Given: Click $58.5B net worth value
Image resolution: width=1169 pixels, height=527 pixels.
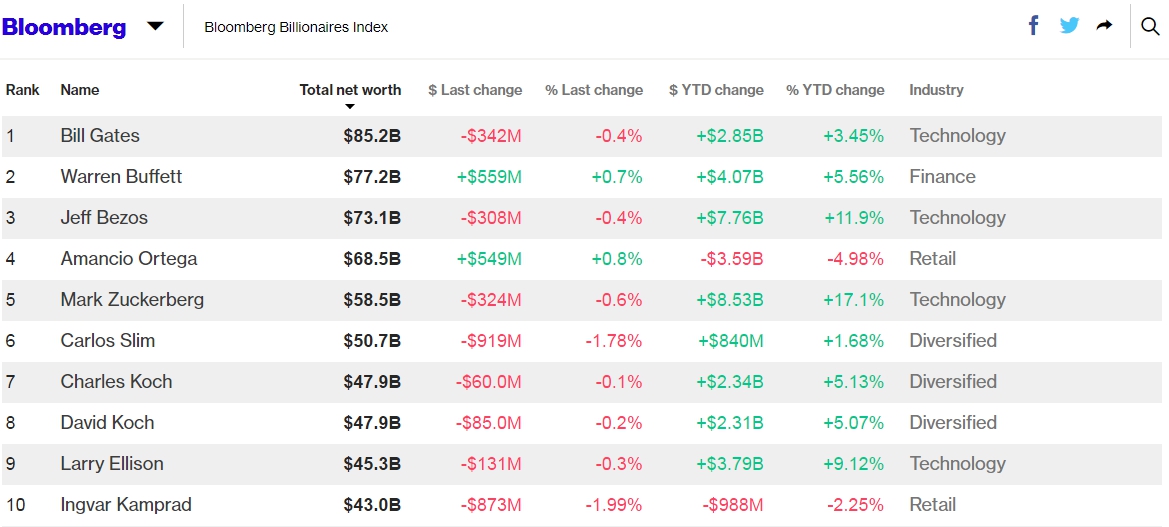Looking at the screenshot, I should tap(372, 300).
